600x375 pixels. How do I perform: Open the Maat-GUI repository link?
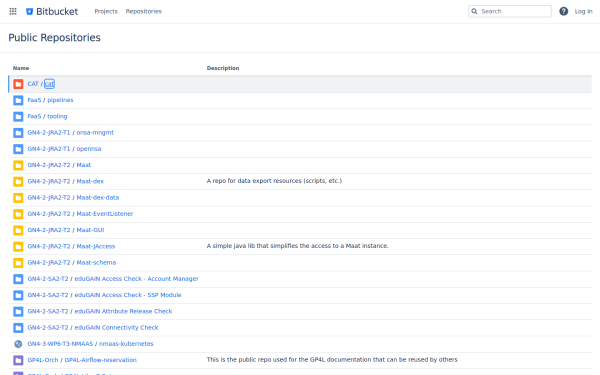[90, 230]
